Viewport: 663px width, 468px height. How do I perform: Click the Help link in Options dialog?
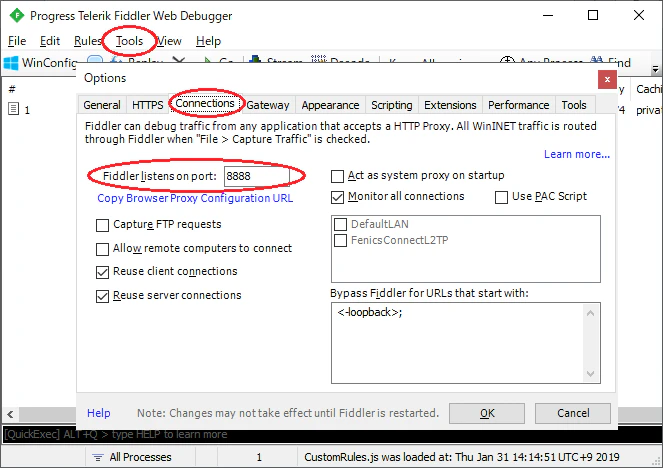tap(99, 413)
